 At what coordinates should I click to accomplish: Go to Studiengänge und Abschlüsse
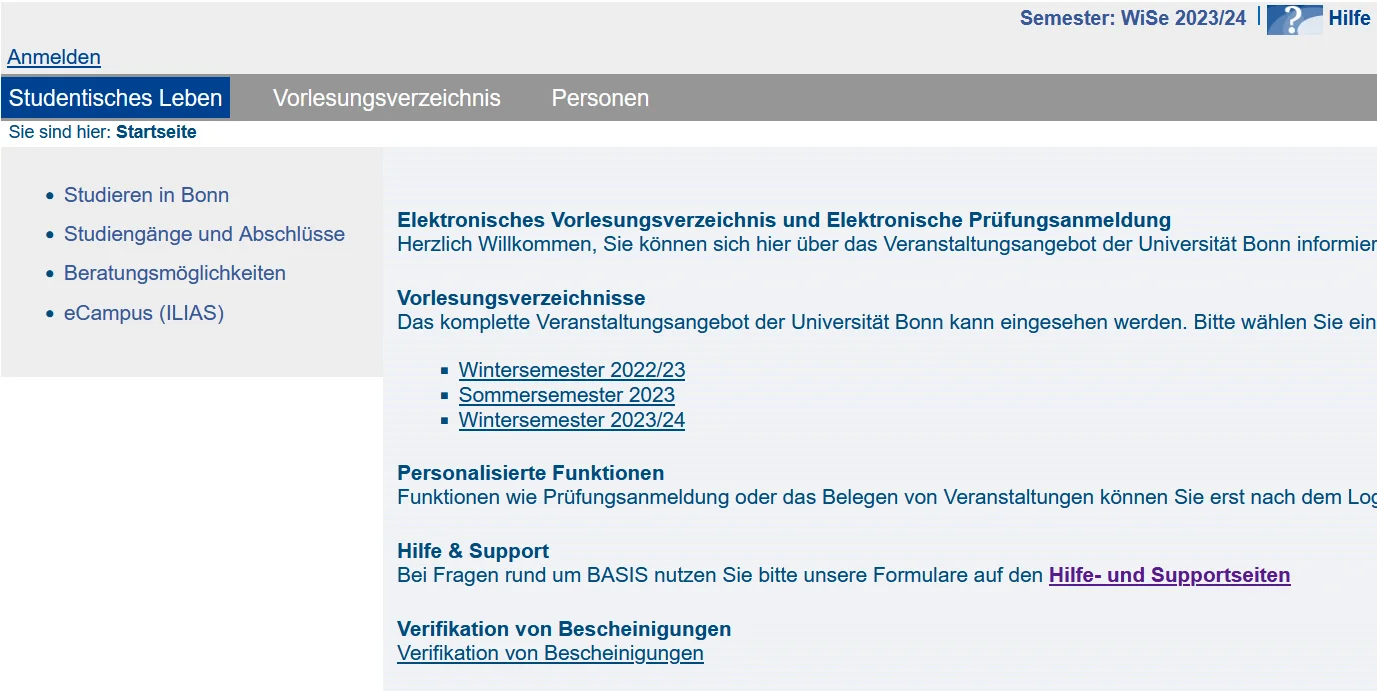tap(204, 234)
